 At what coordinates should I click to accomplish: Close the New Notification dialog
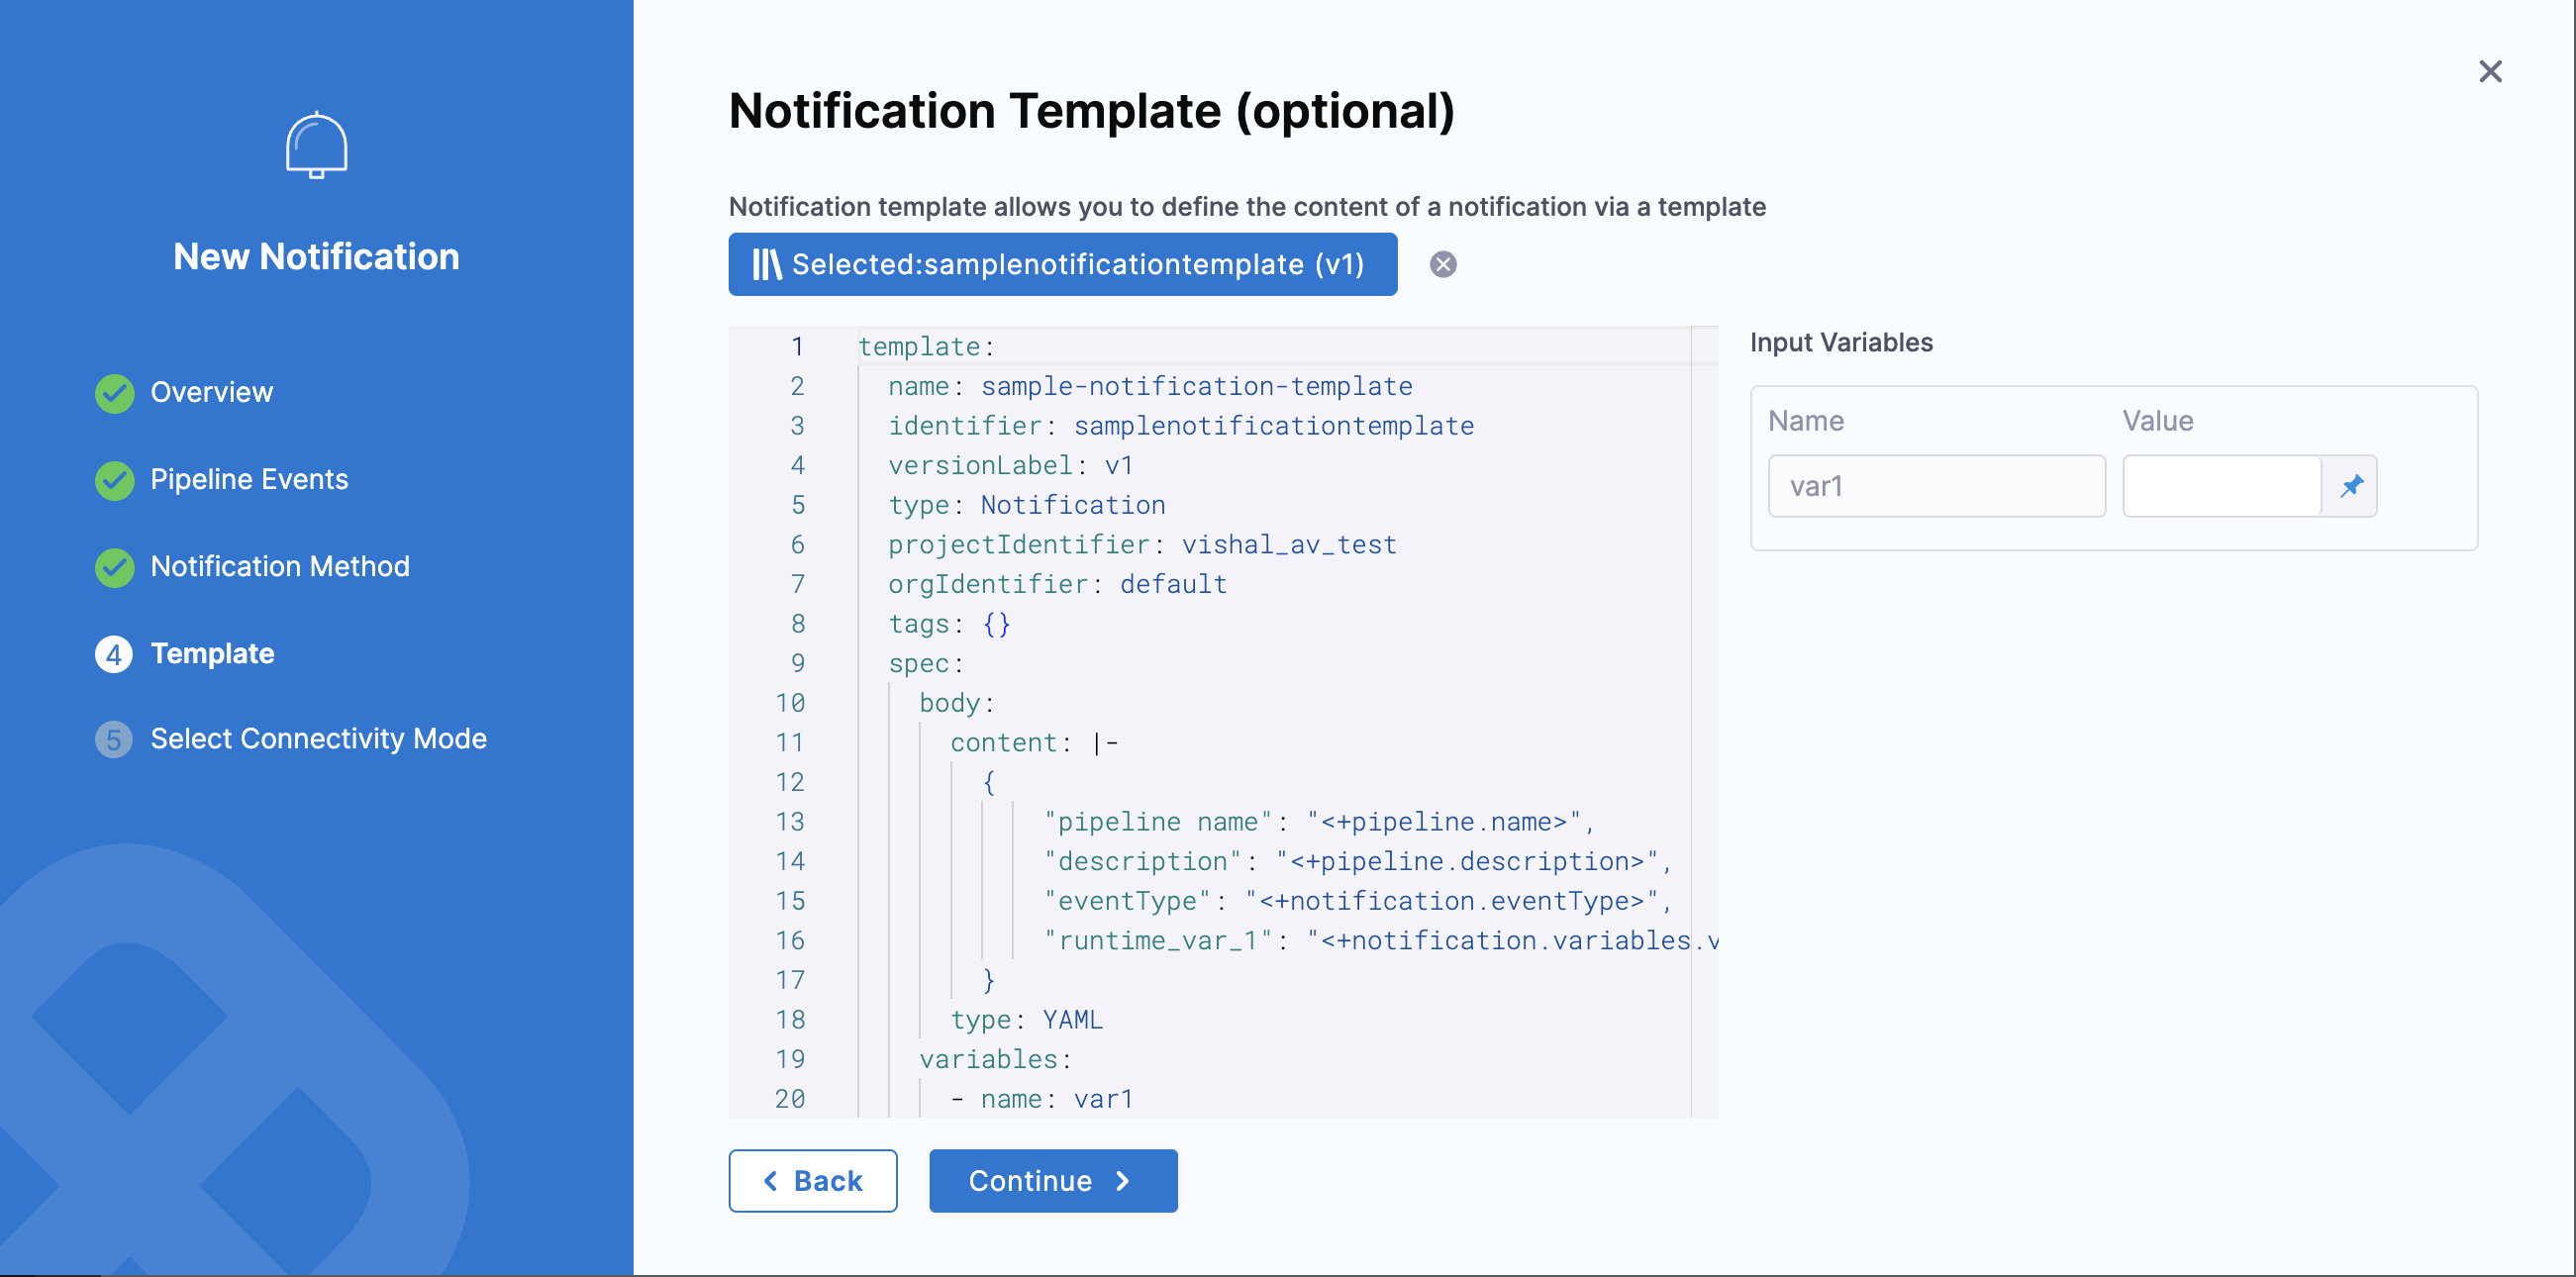[x=2489, y=72]
